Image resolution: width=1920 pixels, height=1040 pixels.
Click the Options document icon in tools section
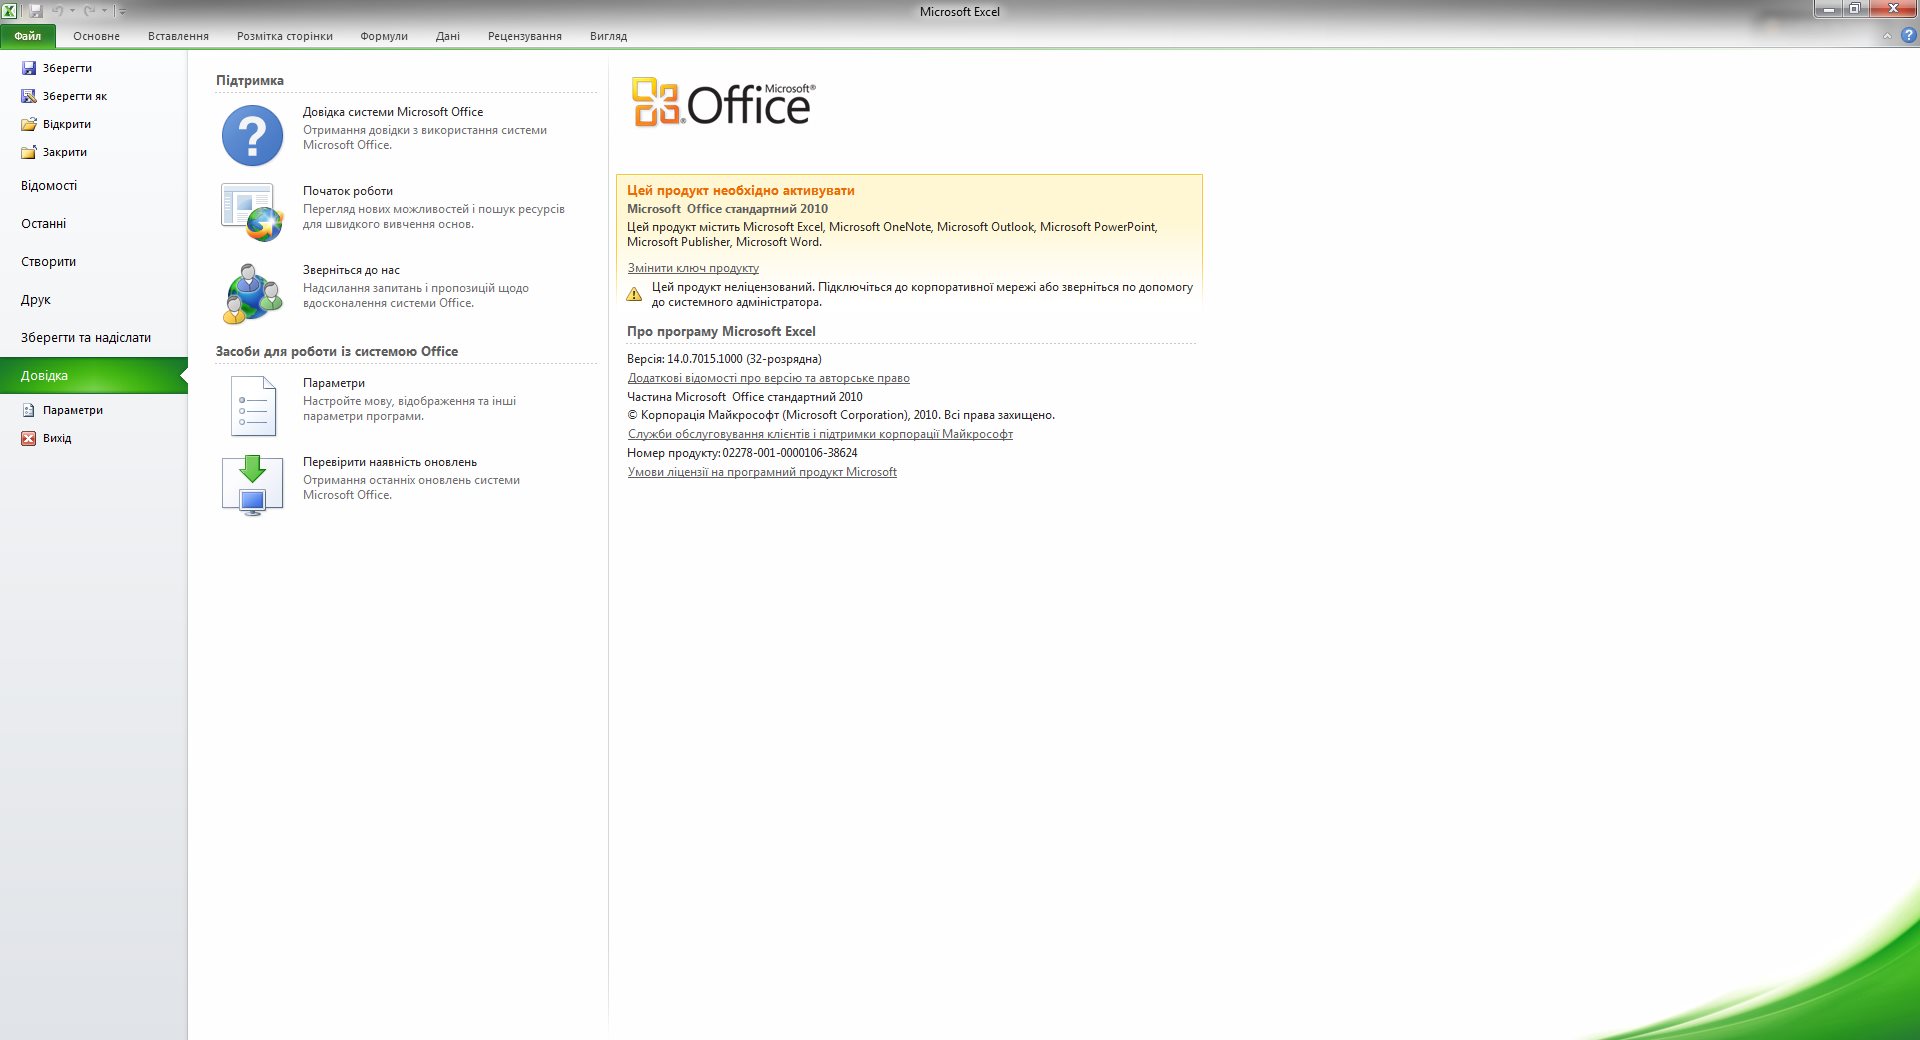pyautogui.click(x=252, y=406)
